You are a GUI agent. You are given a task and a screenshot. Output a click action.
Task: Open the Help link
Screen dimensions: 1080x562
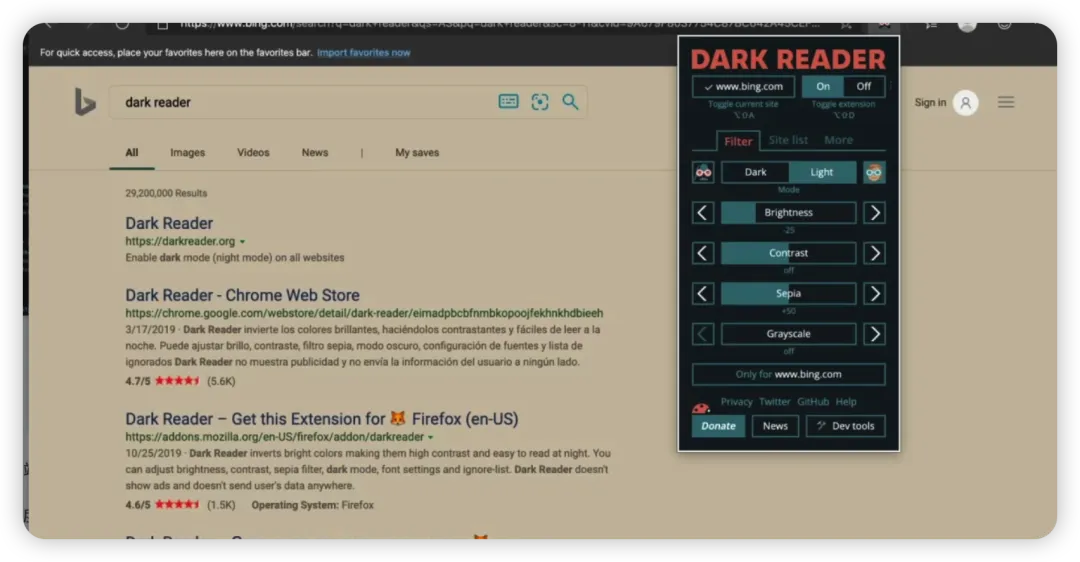846,402
